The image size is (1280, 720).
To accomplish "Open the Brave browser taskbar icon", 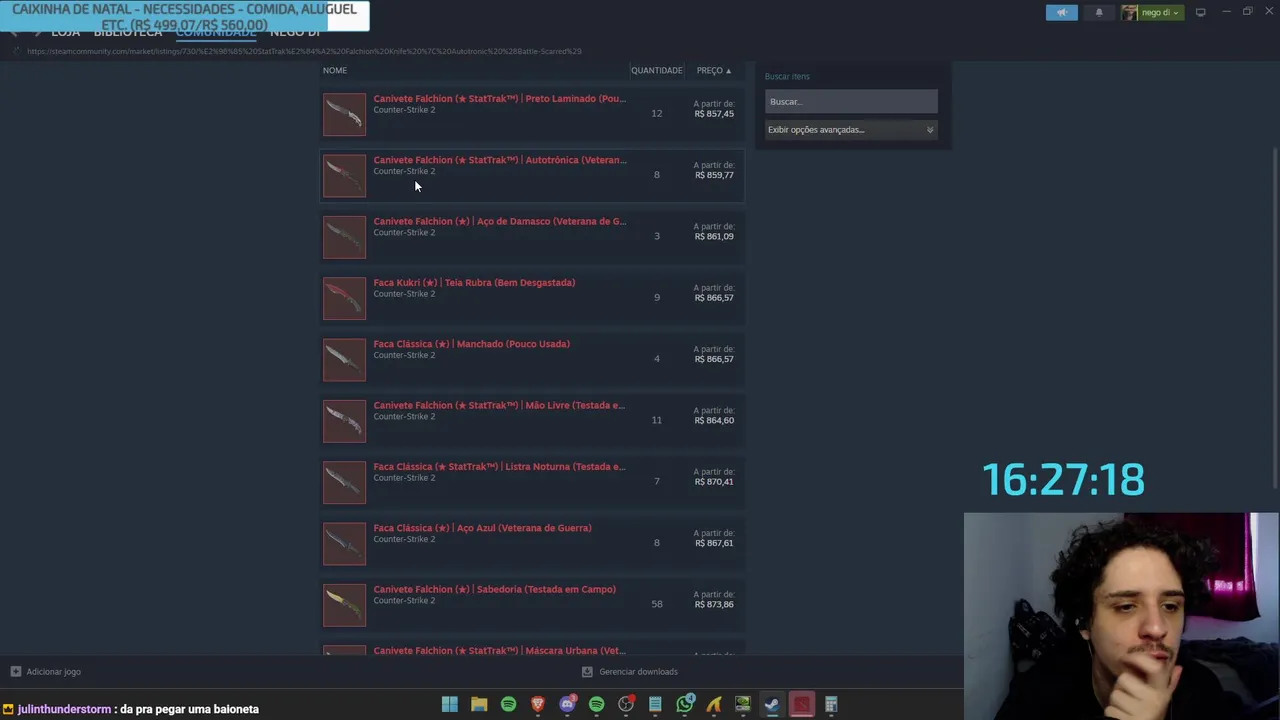I will 538,705.
